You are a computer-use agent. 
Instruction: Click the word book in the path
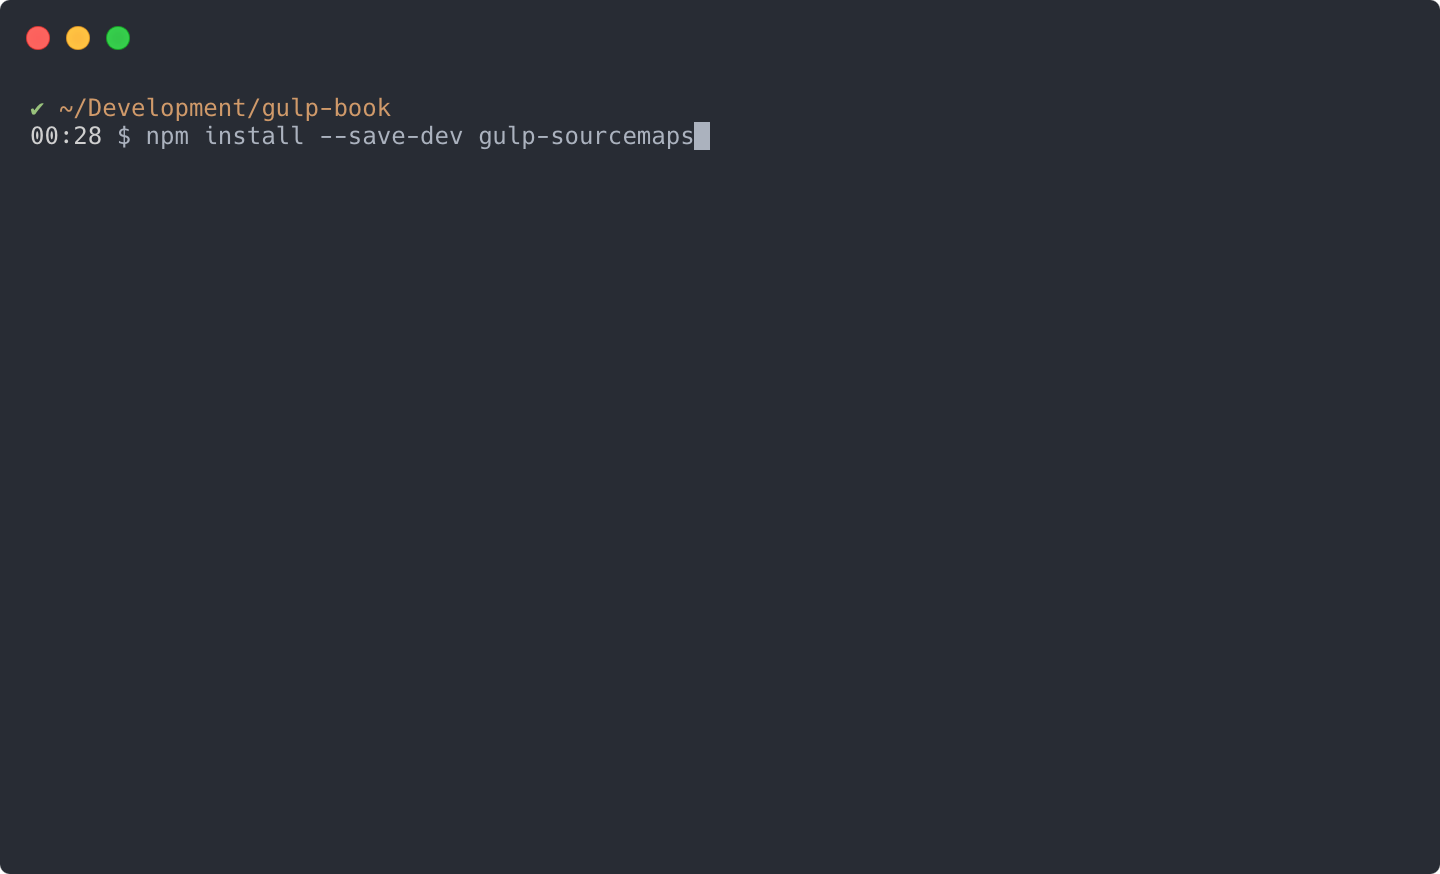pos(362,108)
